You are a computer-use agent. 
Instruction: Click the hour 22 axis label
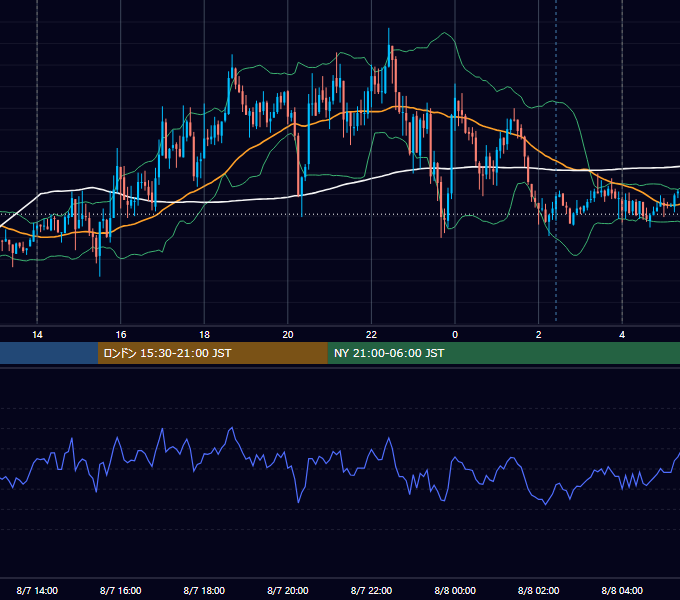372,335
